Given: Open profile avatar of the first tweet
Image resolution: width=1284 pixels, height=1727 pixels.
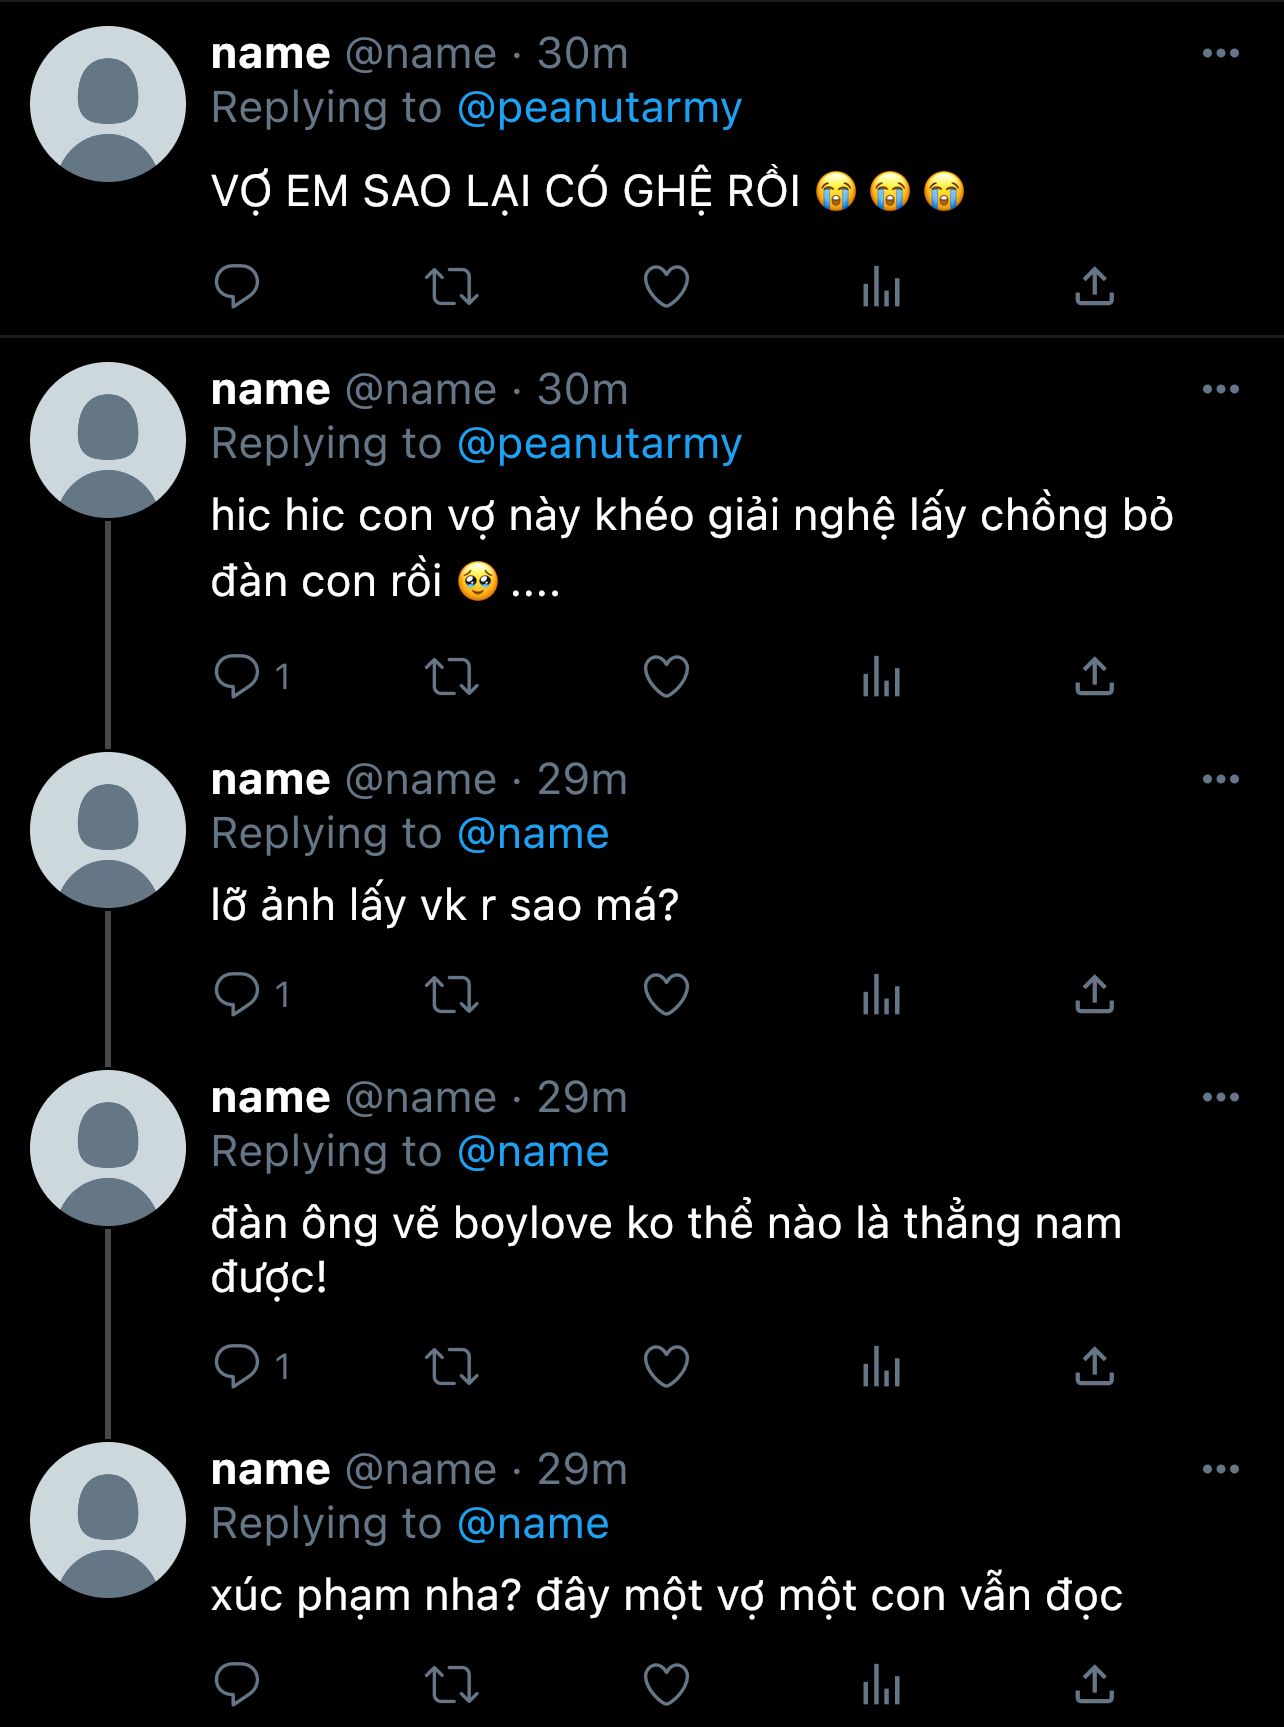Looking at the screenshot, I should (x=108, y=104).
